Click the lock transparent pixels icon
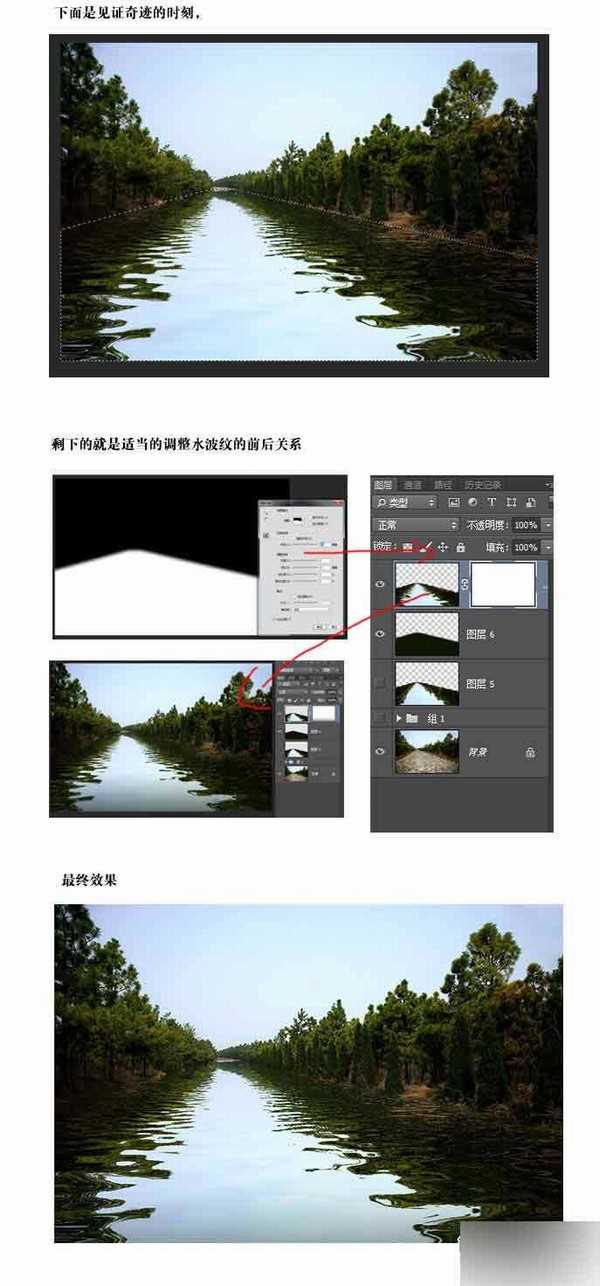Viewport: 600px width, 1286px height. coord(408,547)
